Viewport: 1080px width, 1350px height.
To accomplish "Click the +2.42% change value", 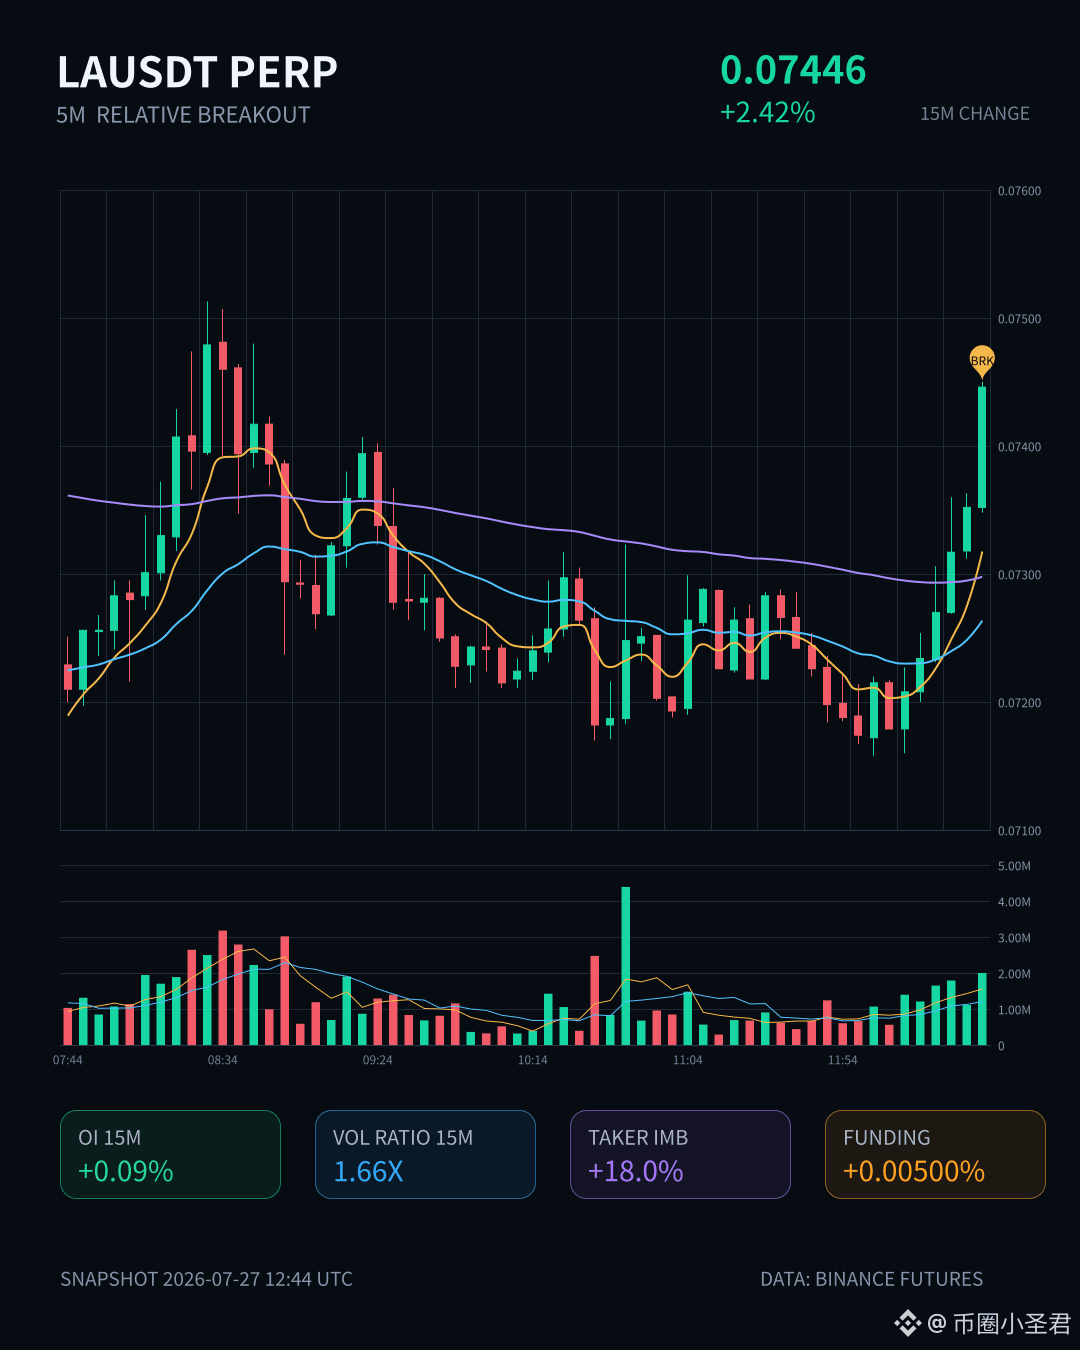I will point(768,112).
